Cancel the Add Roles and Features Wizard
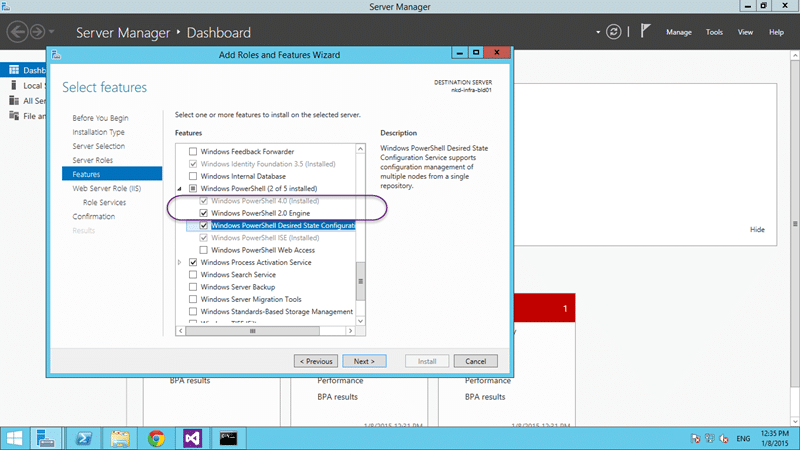The image size is (800, 450). tap(476, 361)
